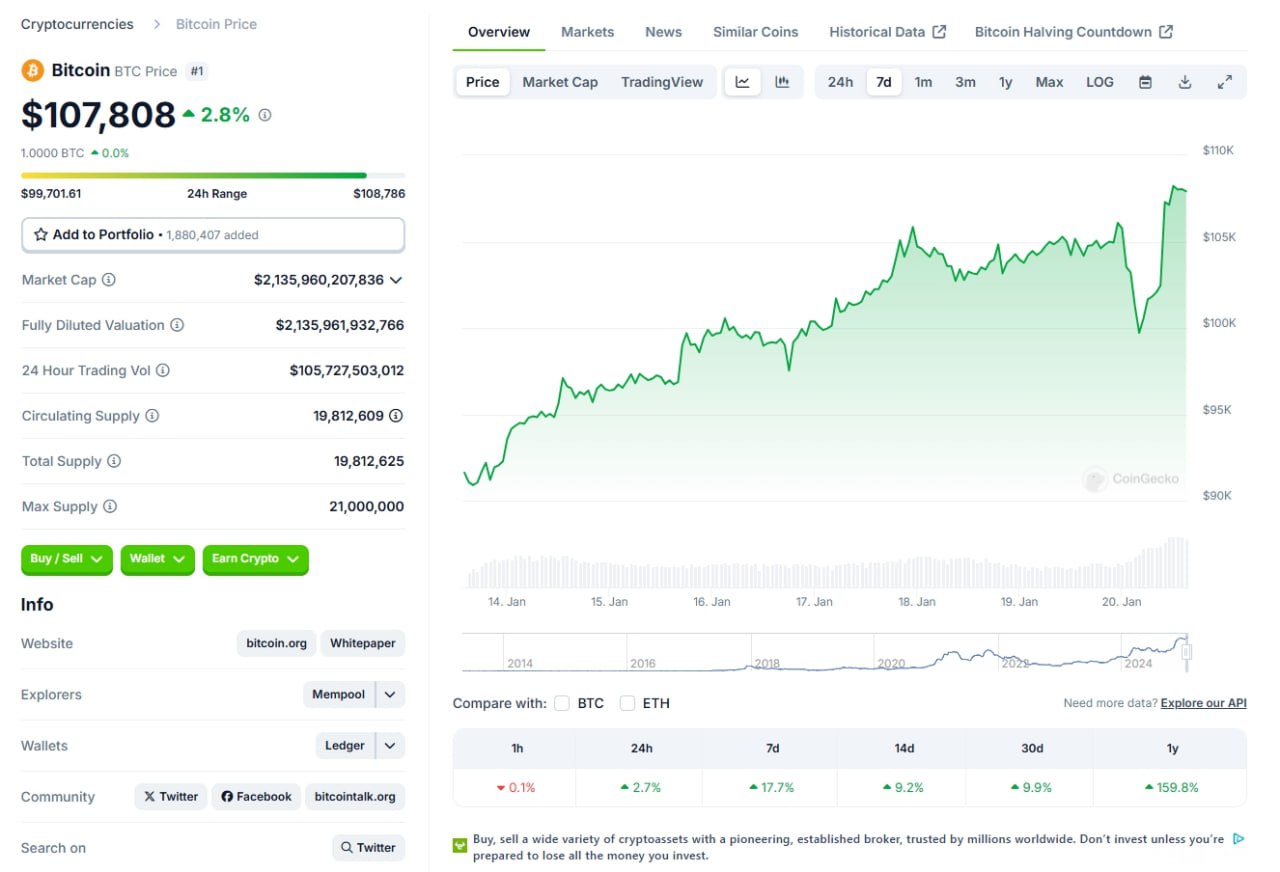
Task: Open the Wallet dropdown
Action: [x=158, y=559]
